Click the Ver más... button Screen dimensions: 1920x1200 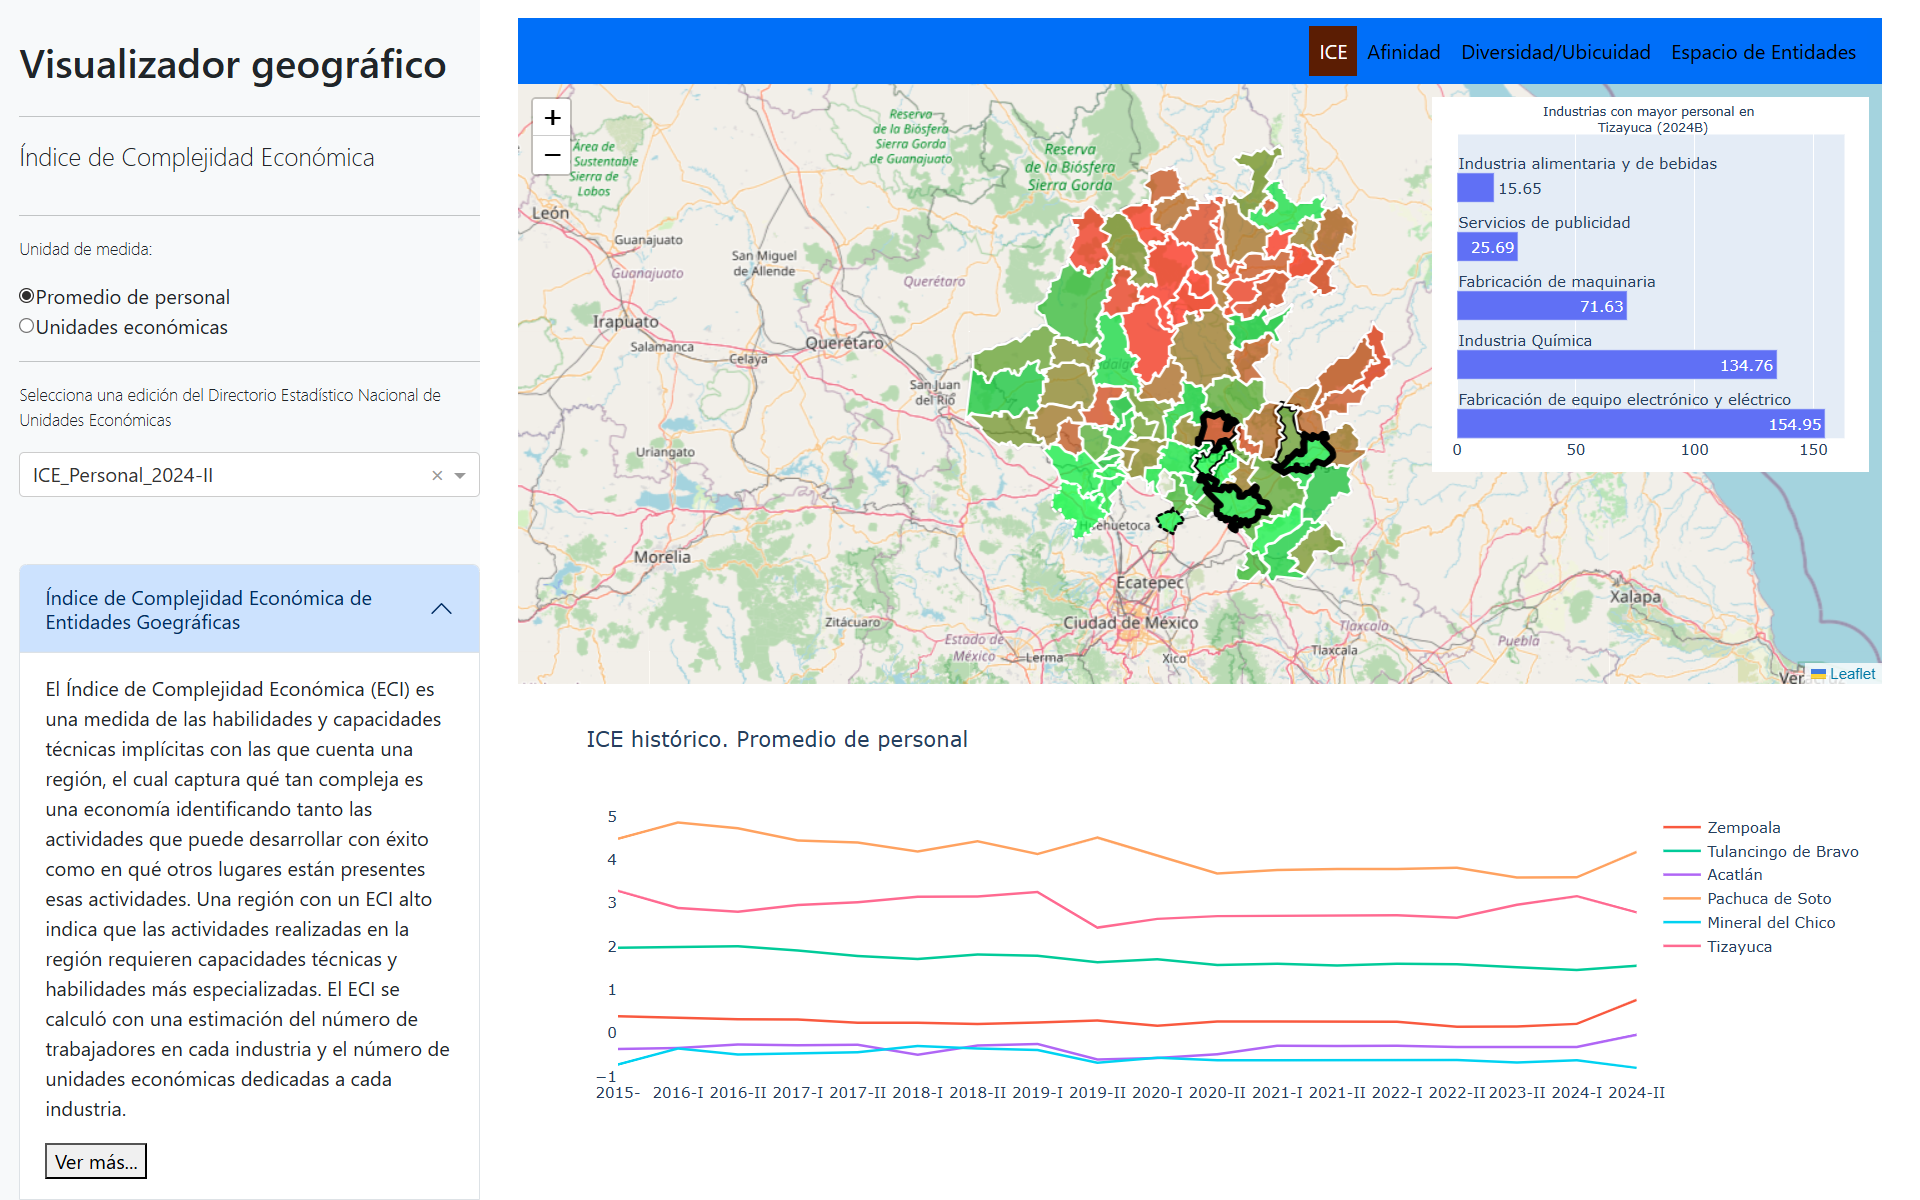(x=96, y=1161)
